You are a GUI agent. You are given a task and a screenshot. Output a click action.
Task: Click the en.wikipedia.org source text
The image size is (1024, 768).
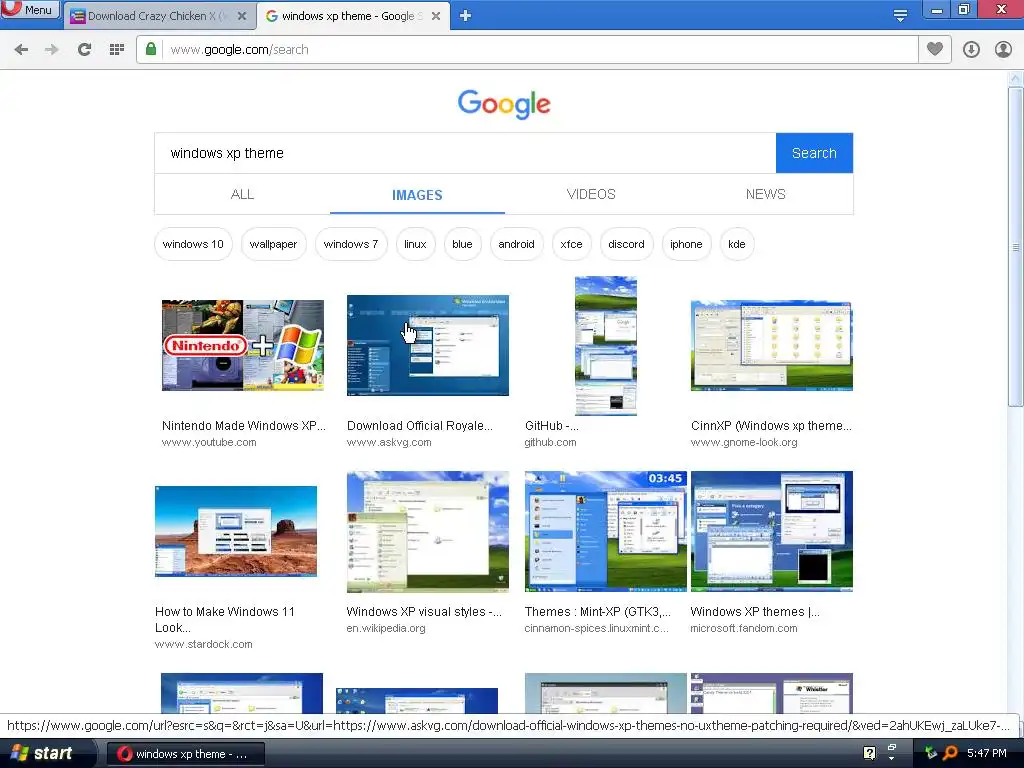tap(386, 628)
